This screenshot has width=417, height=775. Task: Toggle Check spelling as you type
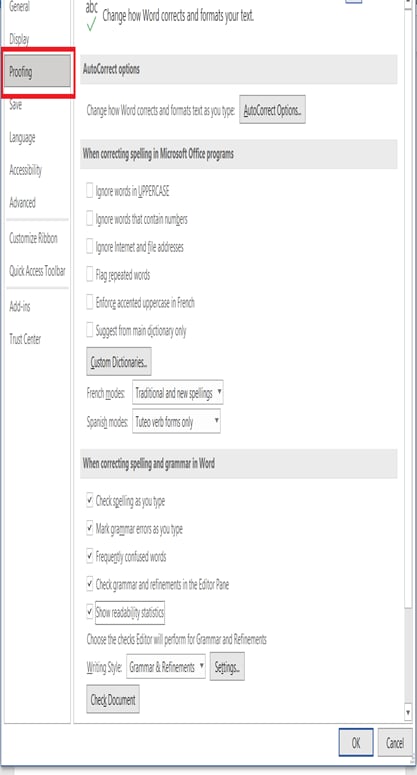[x=89, y=501]
